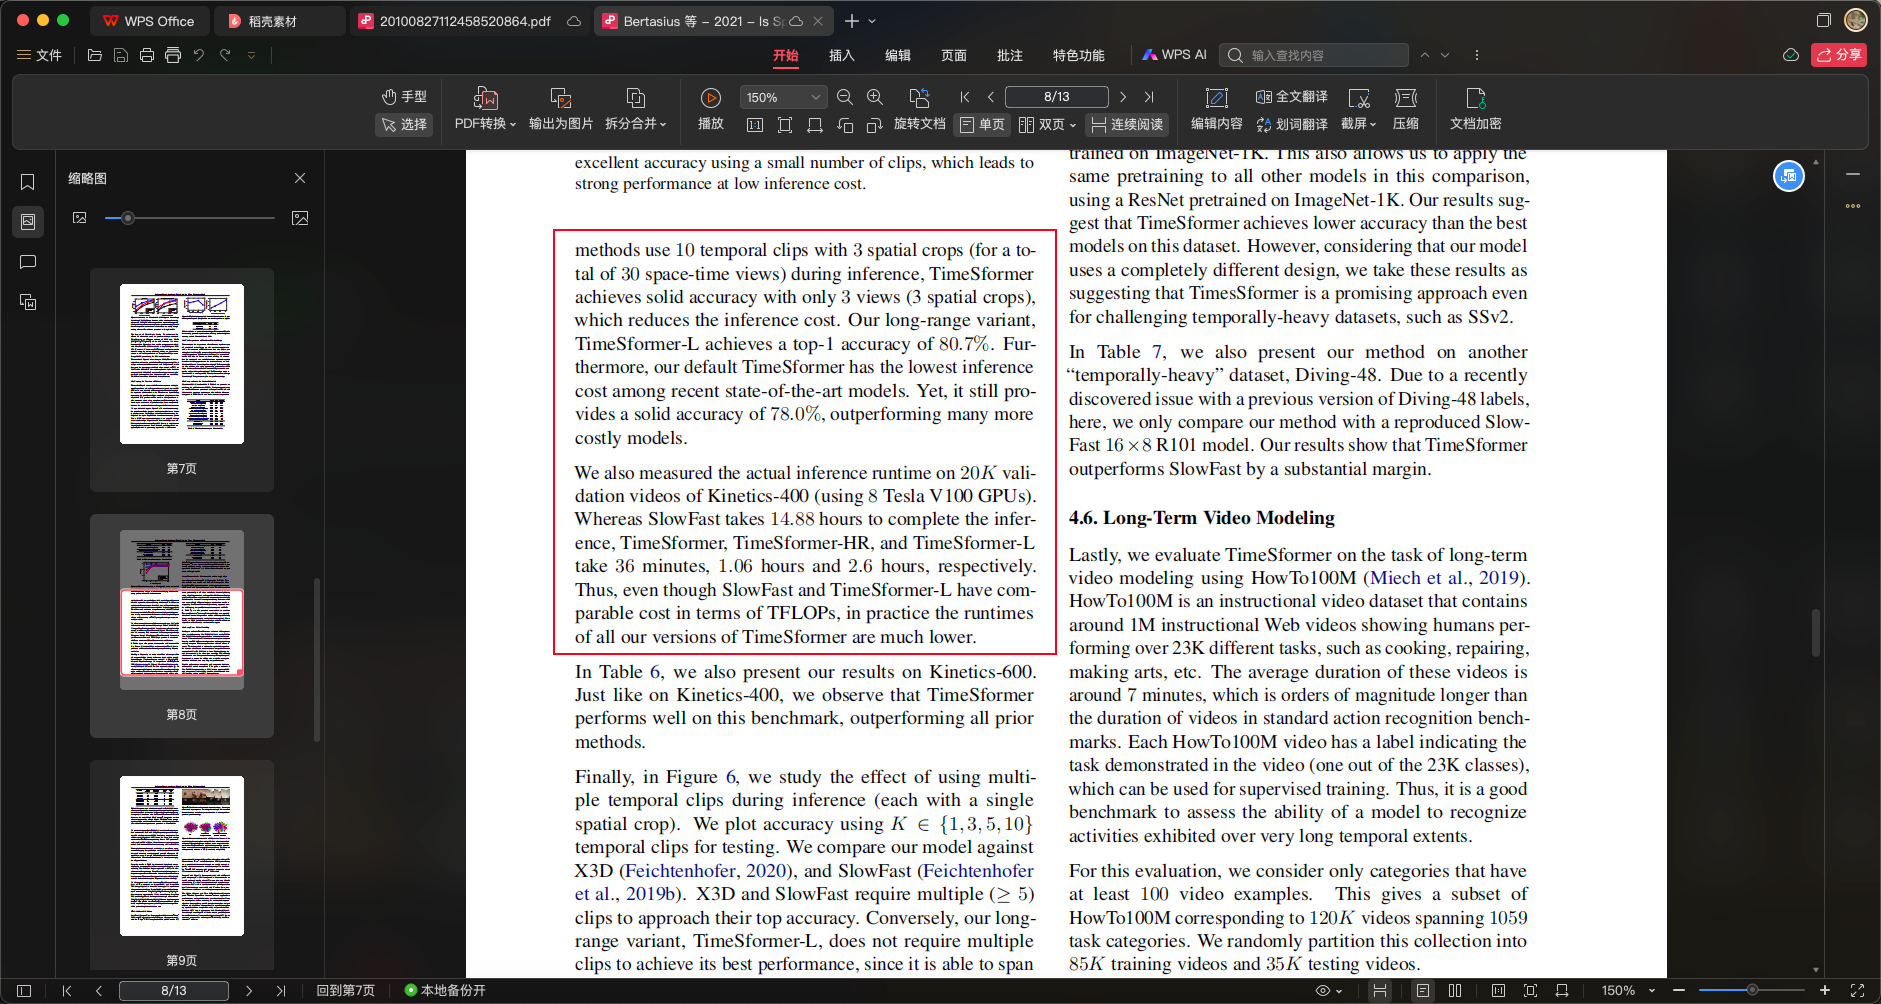1881x1004 pixels.
Task: Select the 手型 hand tool
Action: 404,97
